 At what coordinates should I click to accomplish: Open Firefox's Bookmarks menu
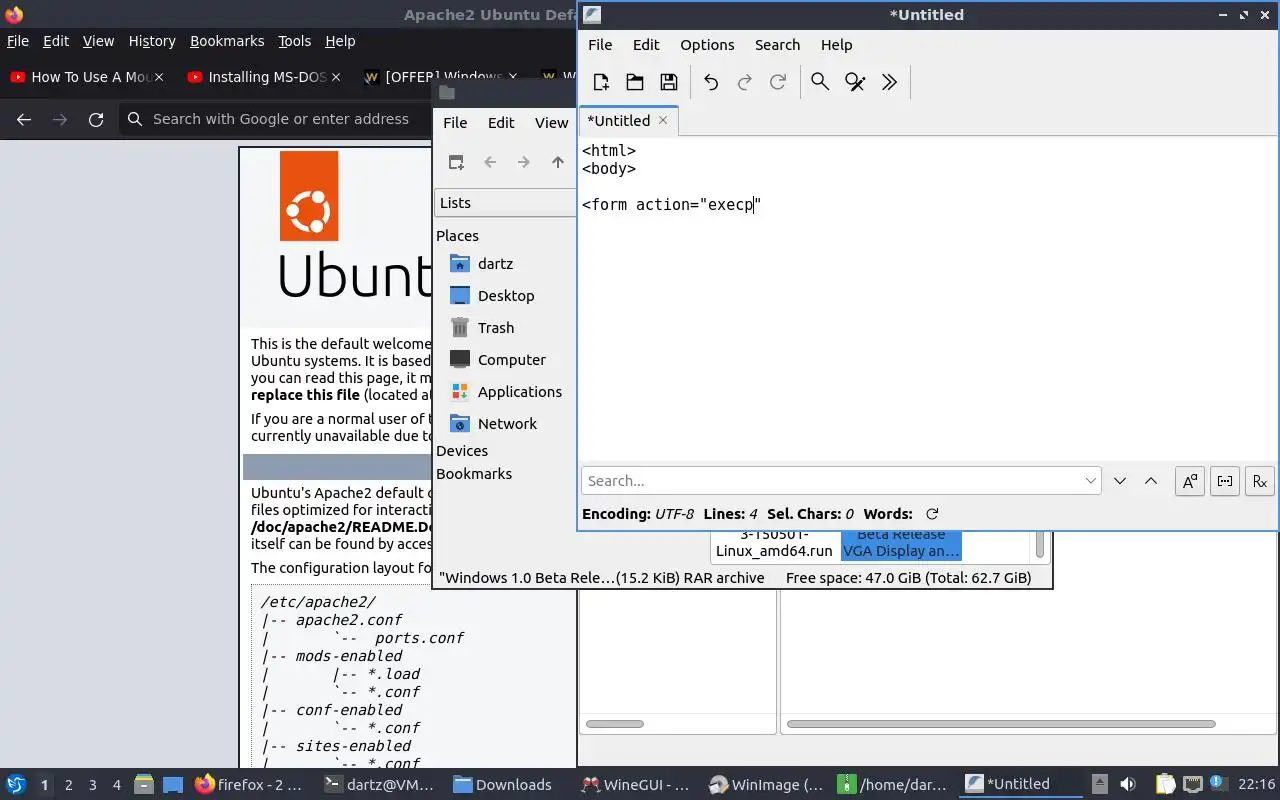click(x=227, y=41)
